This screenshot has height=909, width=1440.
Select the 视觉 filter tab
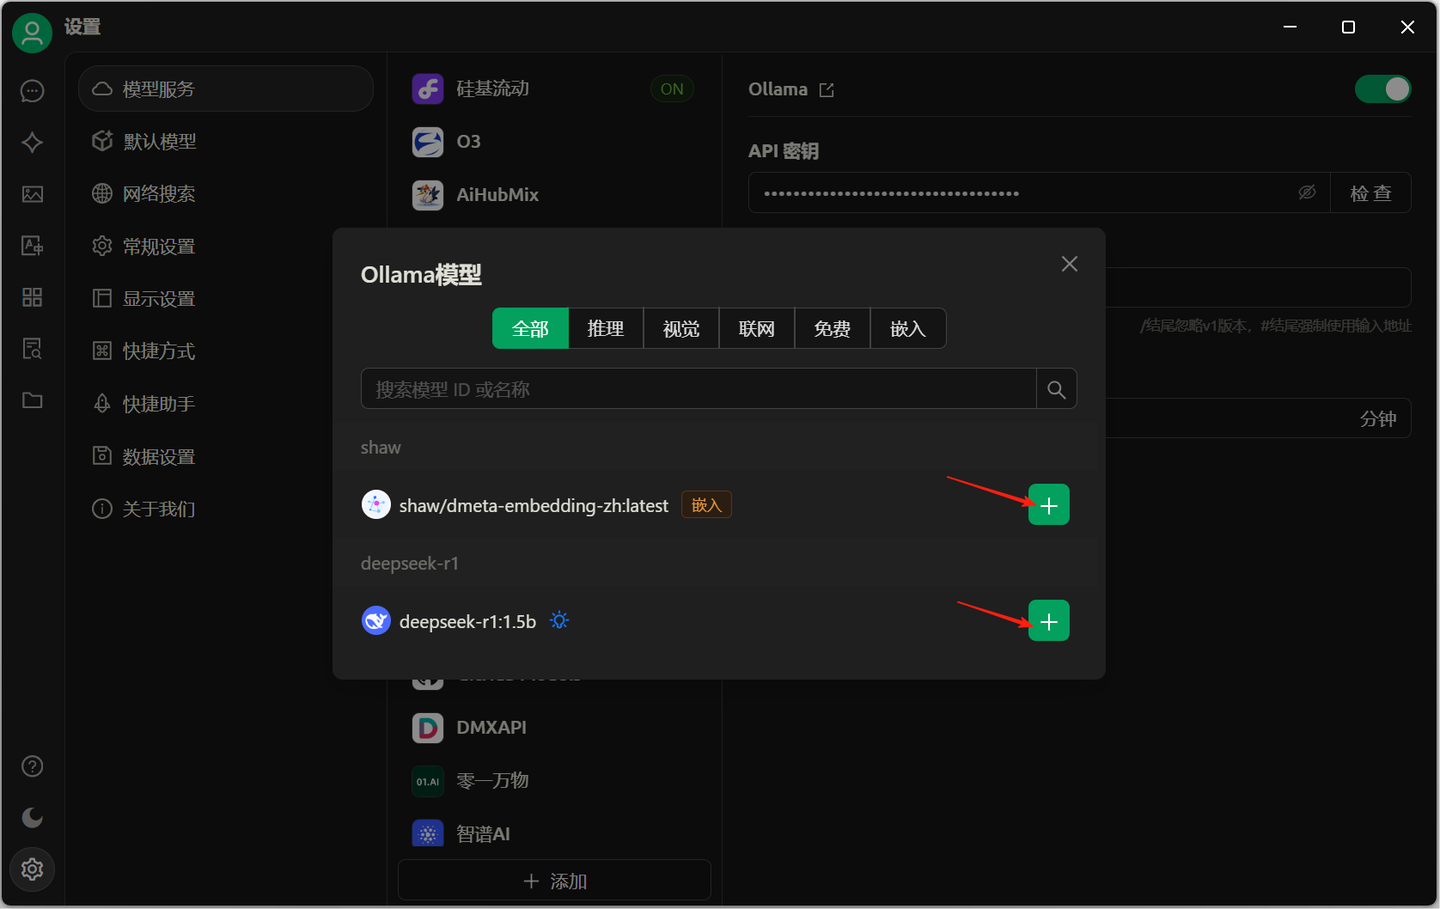(681, 329)
